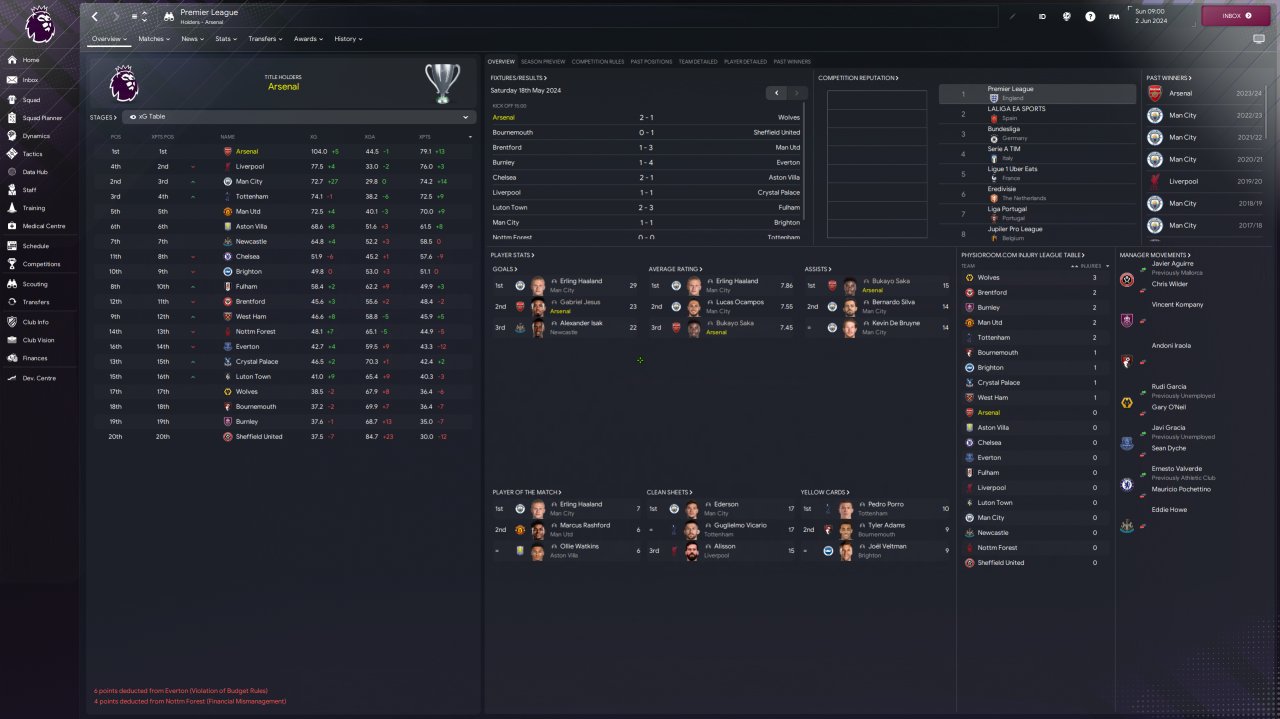Viewport: 1280px width, 719px height.
Task: Click the ID button in top bar
Action: pyautogui.click(x=1042, y=16)
